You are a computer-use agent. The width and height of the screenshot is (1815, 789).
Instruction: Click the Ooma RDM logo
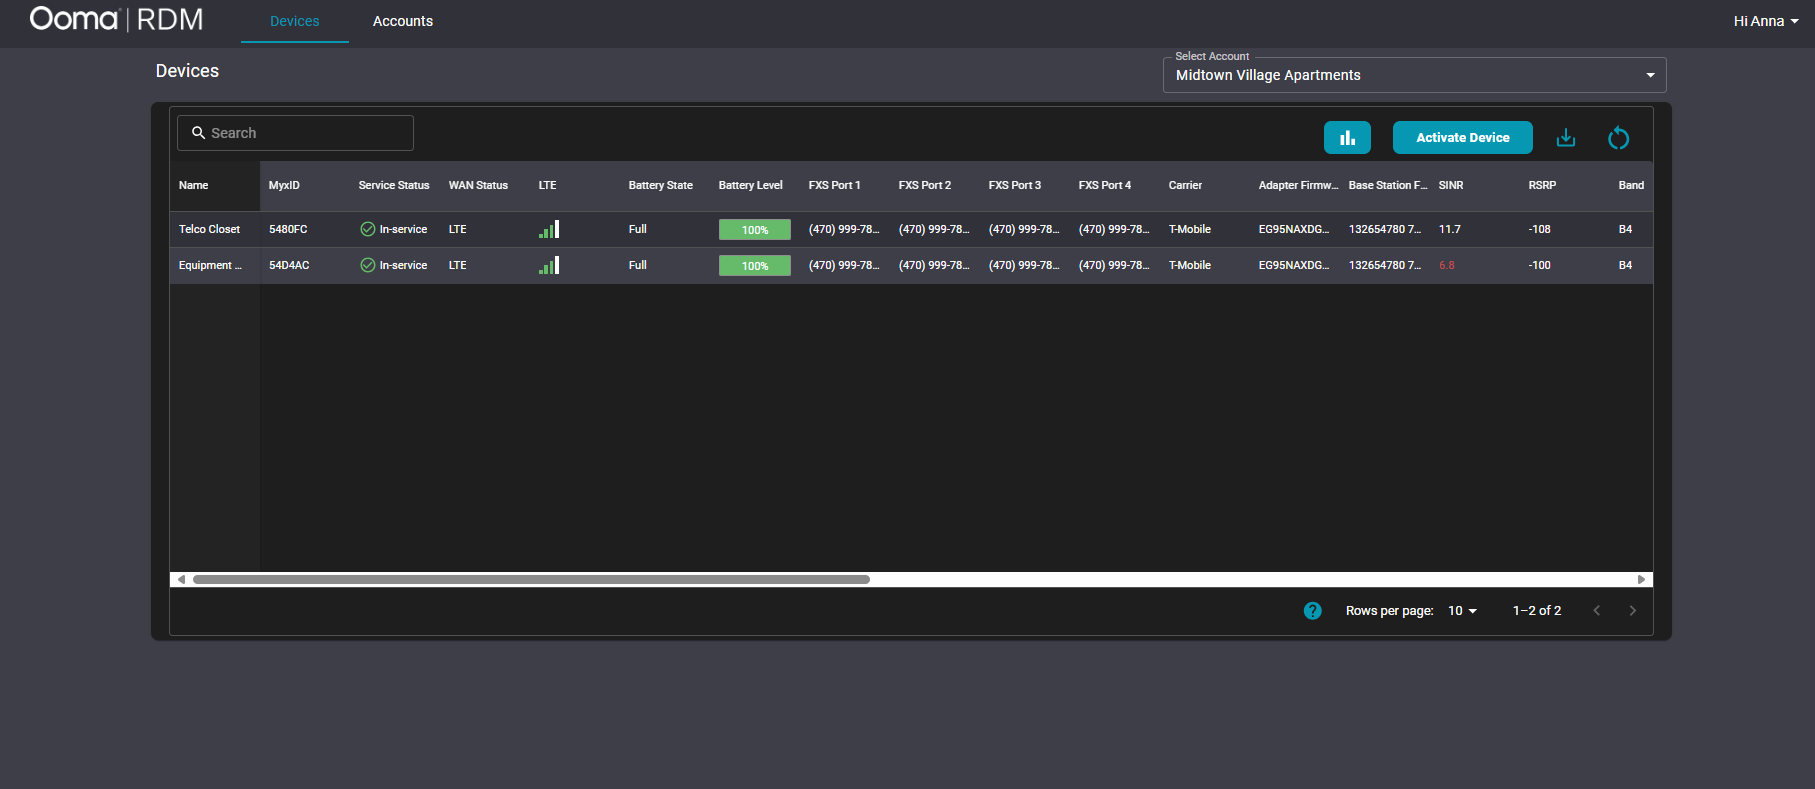pyautogui.click(x=116, y=20)
